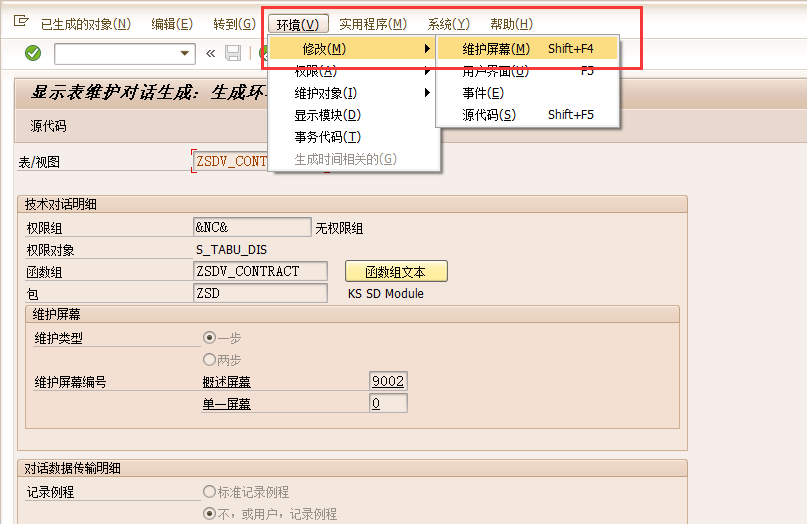
Task: Click the 概述屏幕 number field 9002
Action: point(388,381)
